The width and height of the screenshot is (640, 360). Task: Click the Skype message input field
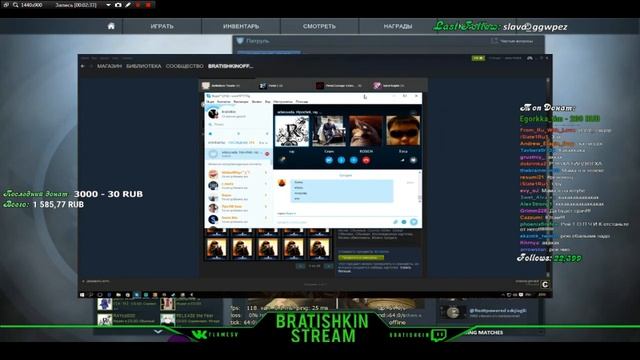coord(333,222)
